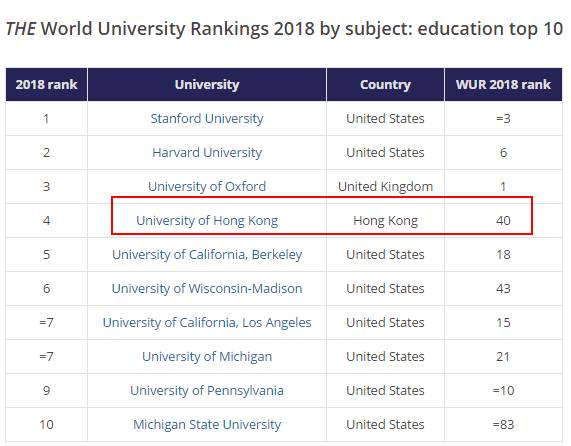This screenshot has height=446, width=571.
Task: Select the rank 10 cell
Action: [46, 425]
